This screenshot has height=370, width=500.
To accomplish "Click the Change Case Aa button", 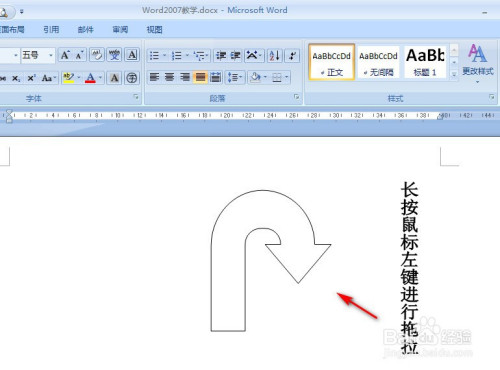I will coord(48,78).
